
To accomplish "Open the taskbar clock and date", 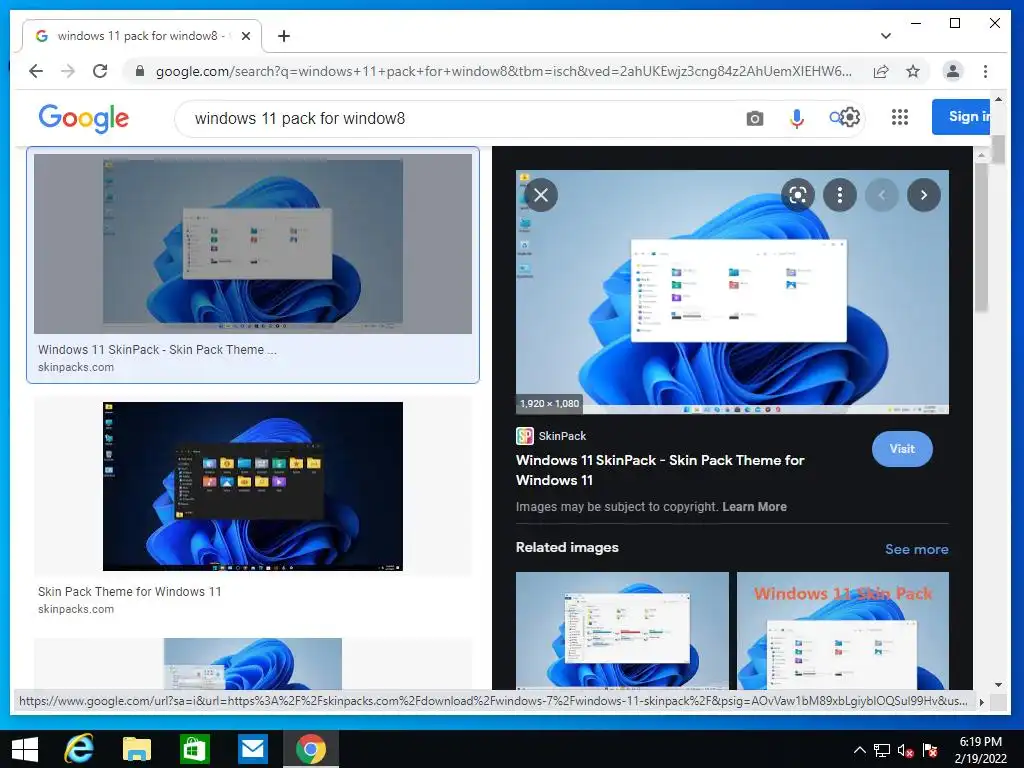I will click(x=980, y=750).
